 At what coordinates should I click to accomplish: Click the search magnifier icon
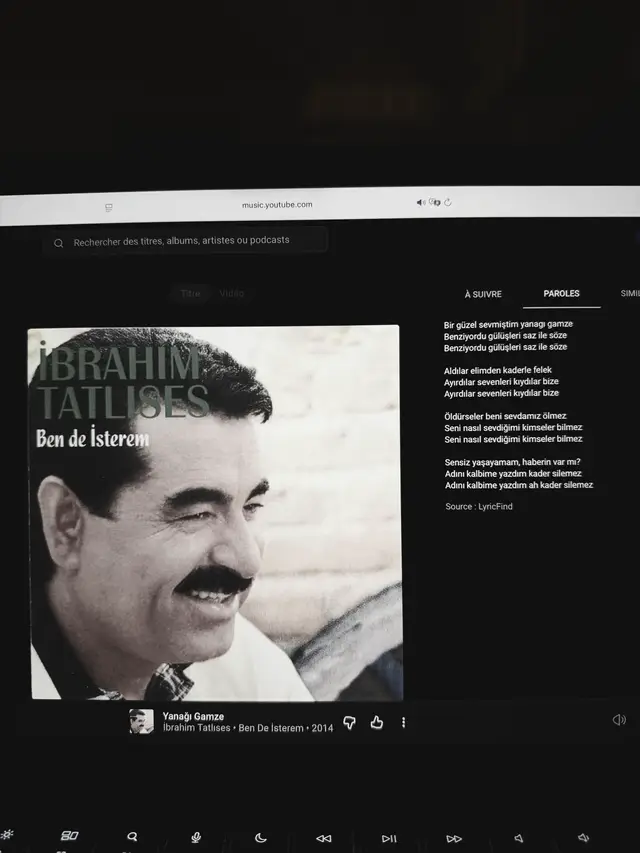click(x=58, y=243)
